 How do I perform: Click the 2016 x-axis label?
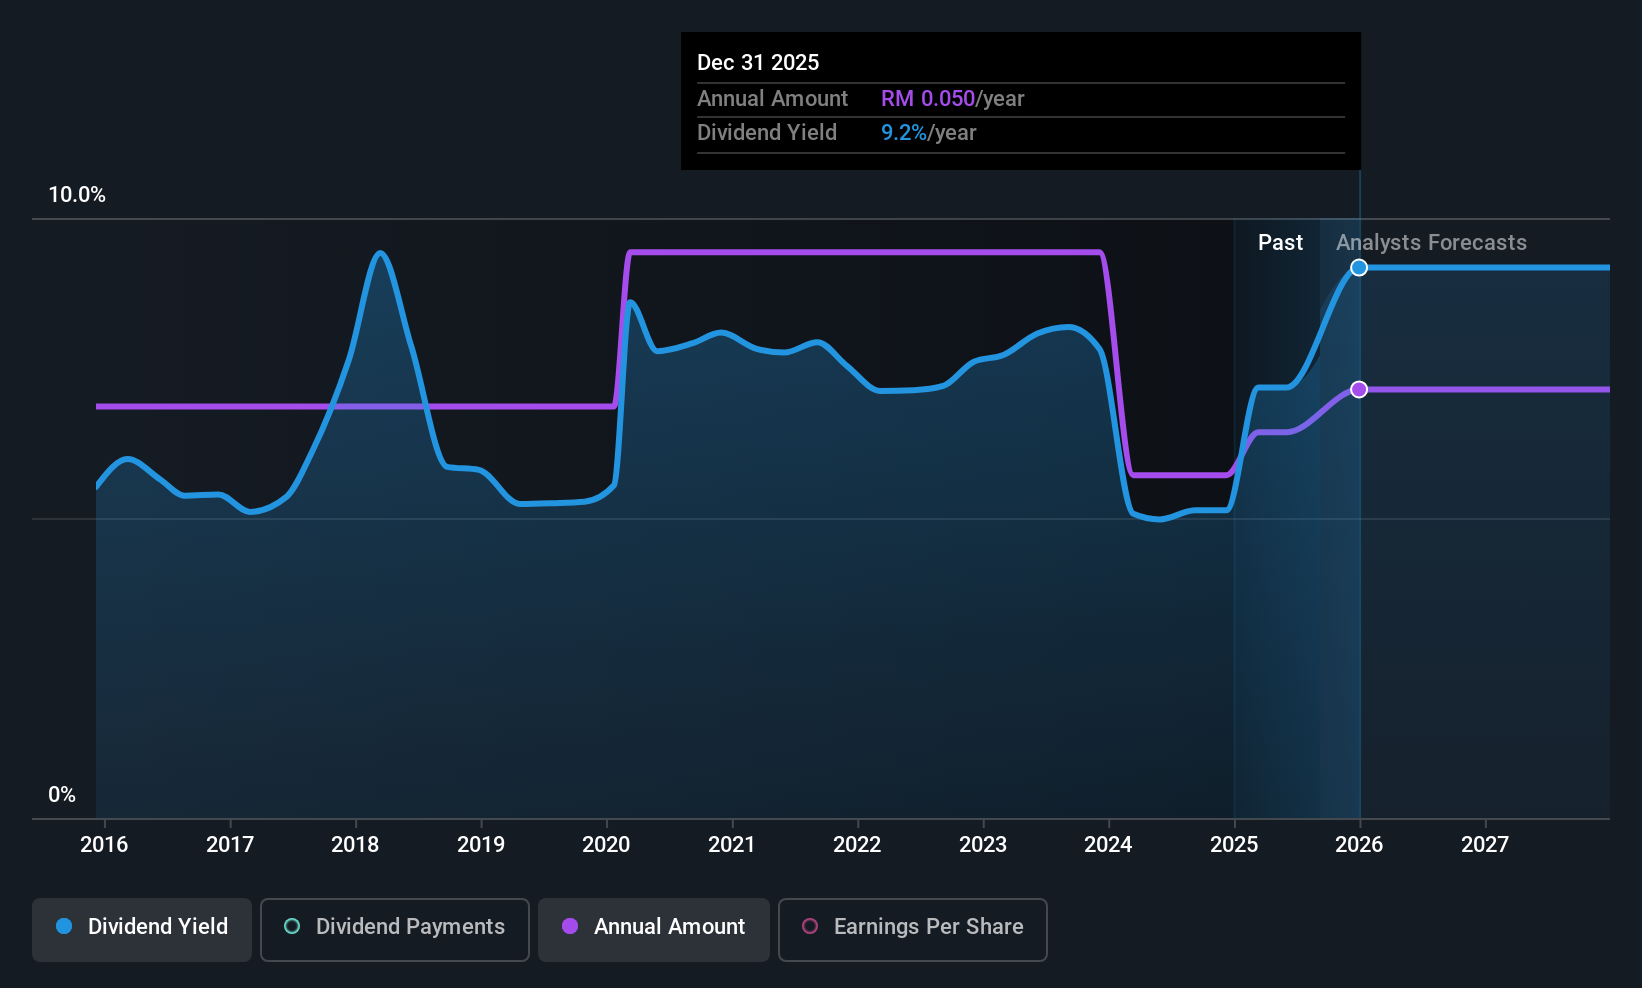tap(104, 845)
